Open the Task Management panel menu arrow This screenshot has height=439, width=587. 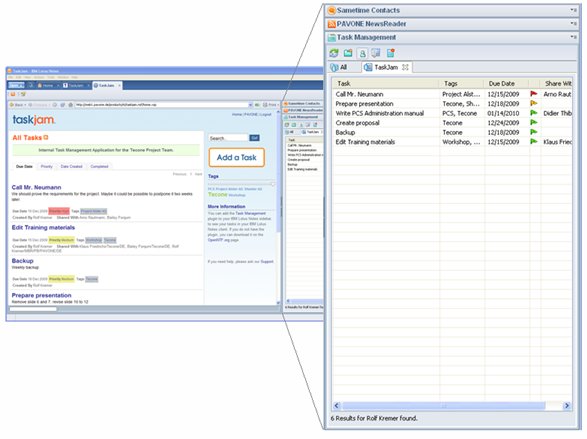pos(573,37)
